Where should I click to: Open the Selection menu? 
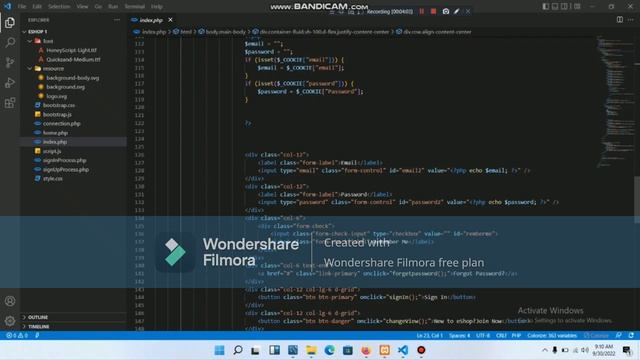click(x=59, y=7)
